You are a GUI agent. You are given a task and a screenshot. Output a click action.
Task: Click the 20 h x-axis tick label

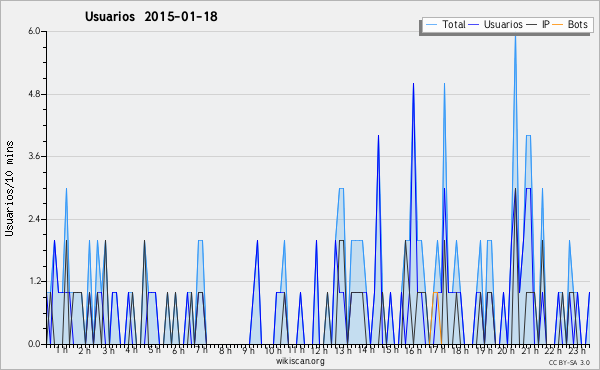point(506,350)
